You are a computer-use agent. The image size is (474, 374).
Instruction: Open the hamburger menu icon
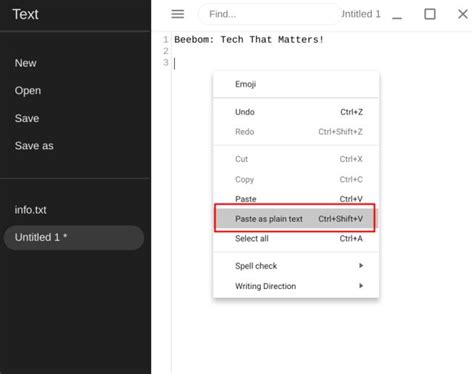177,14
